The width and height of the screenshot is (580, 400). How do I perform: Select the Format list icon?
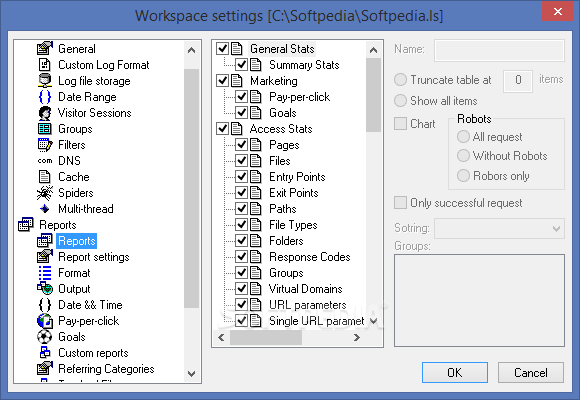(x=45, y=273)
